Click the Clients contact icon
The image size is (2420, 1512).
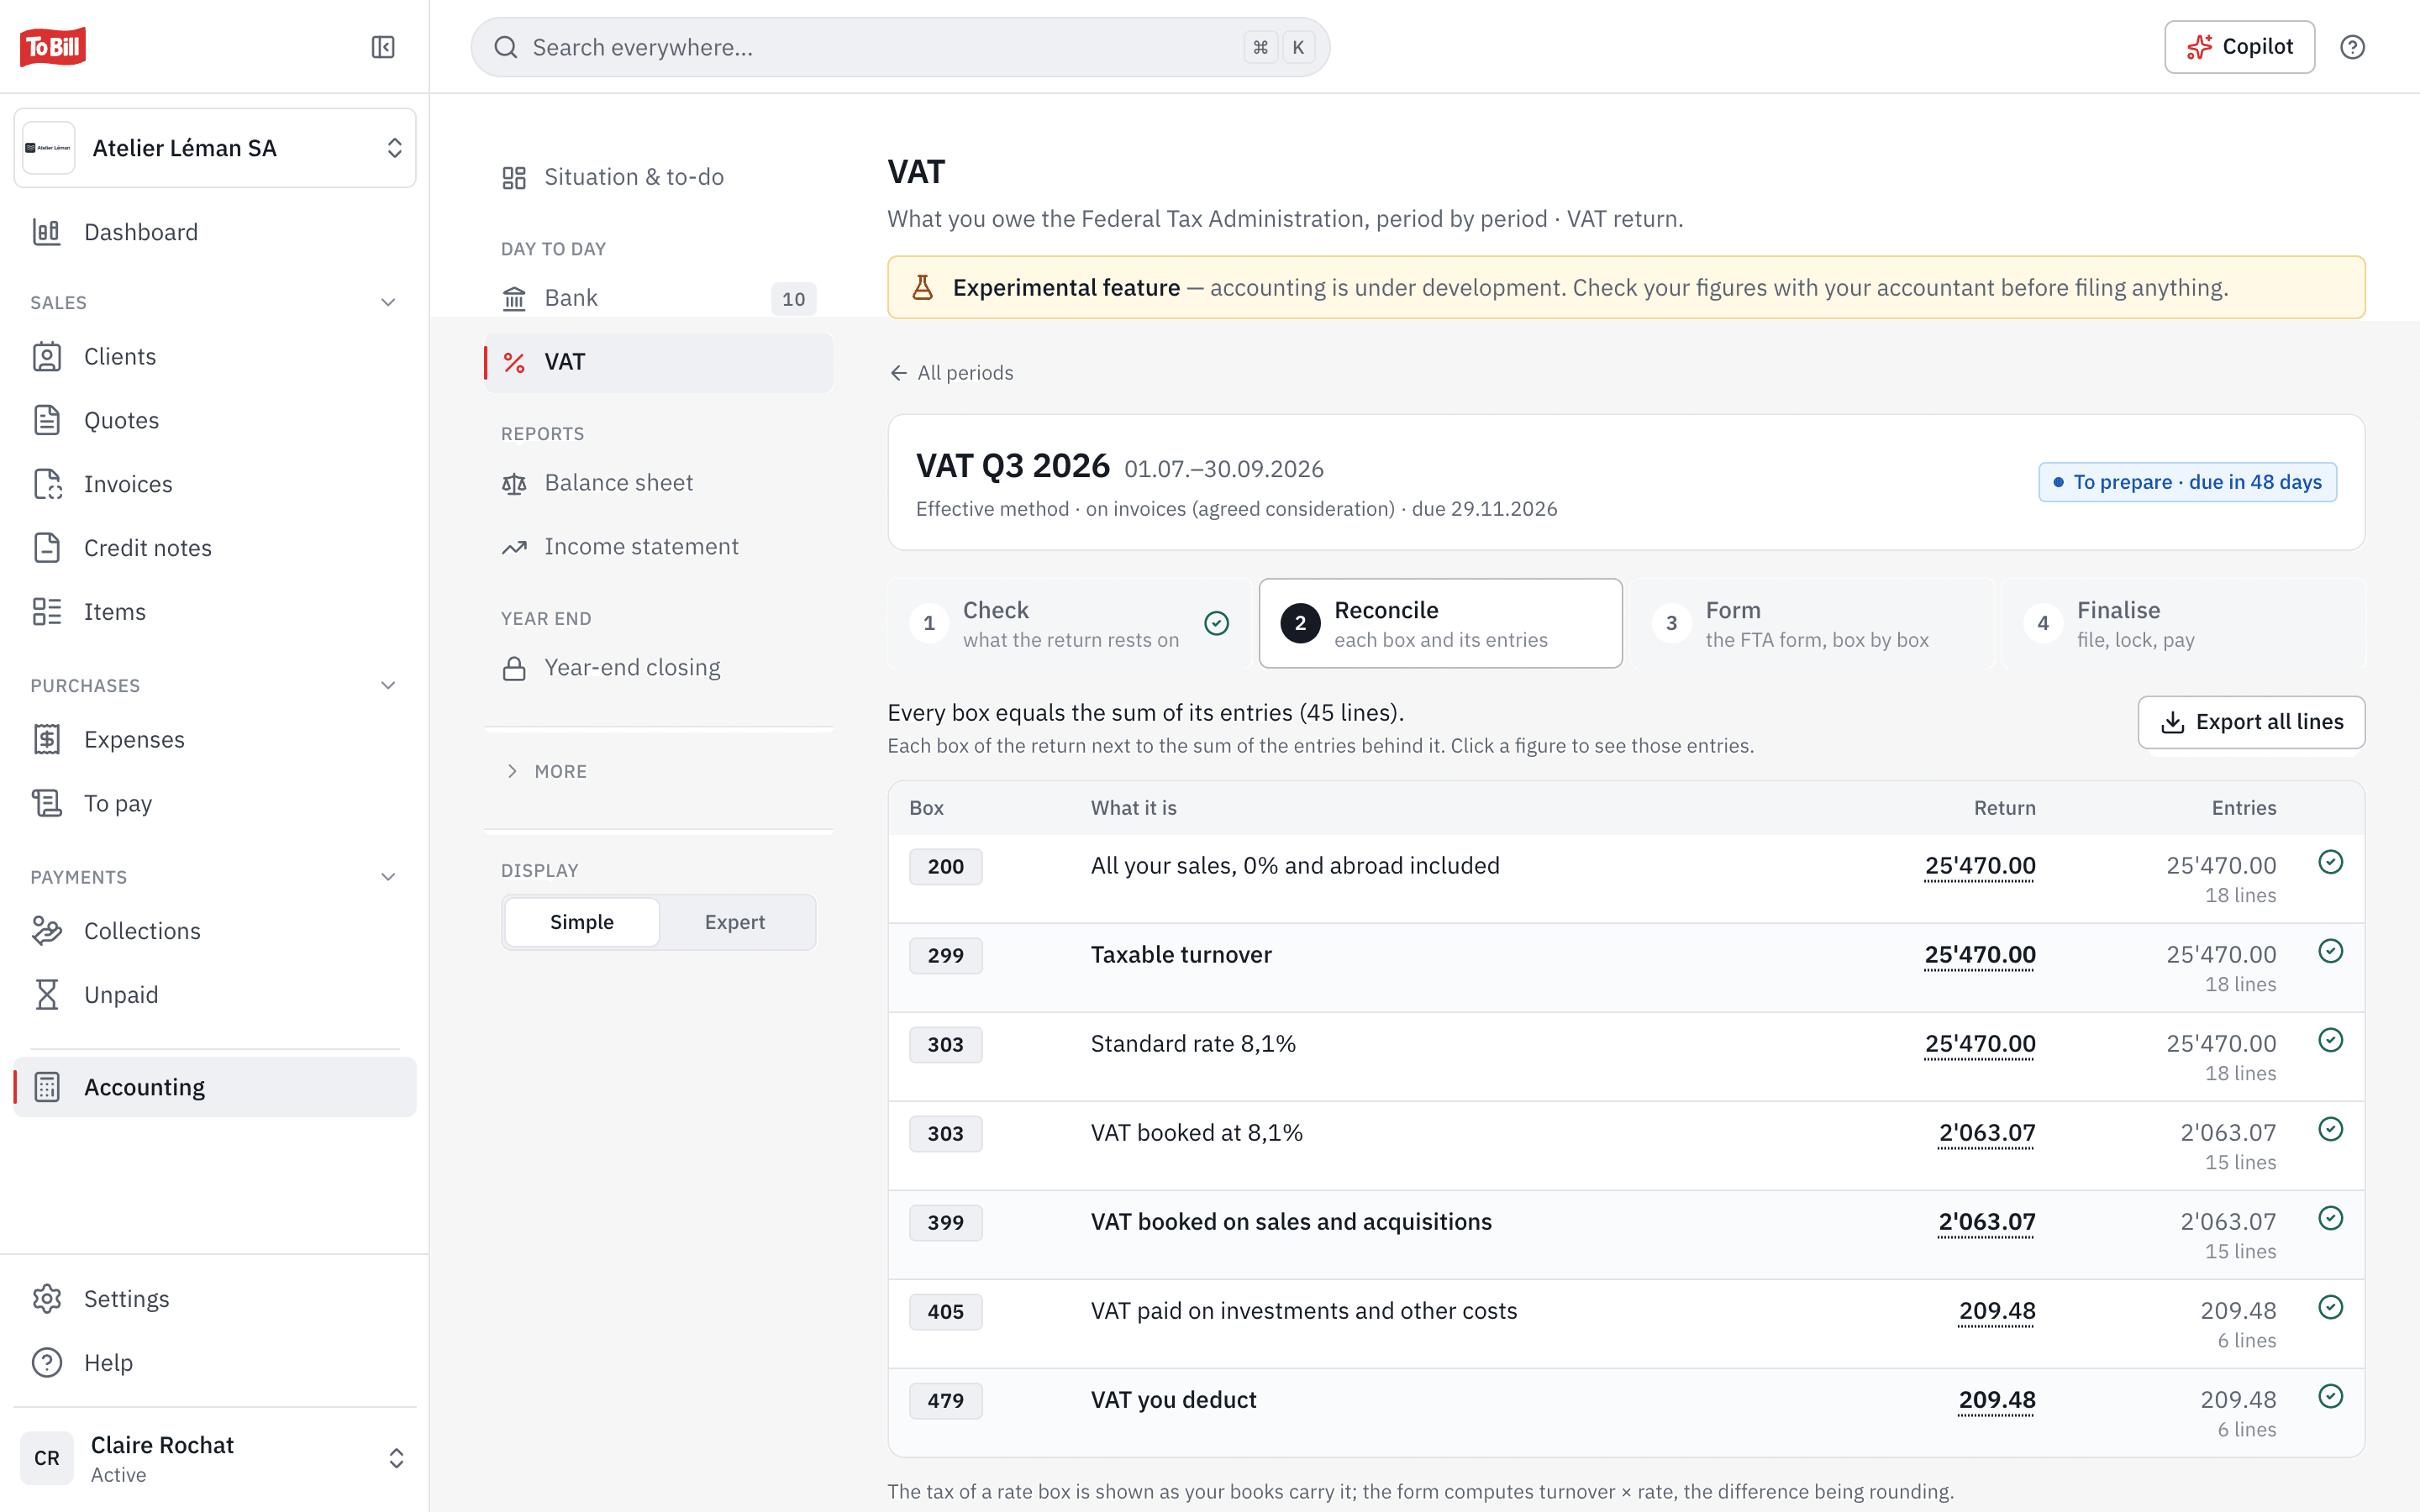pyautogui.click(x=47, y=357)
